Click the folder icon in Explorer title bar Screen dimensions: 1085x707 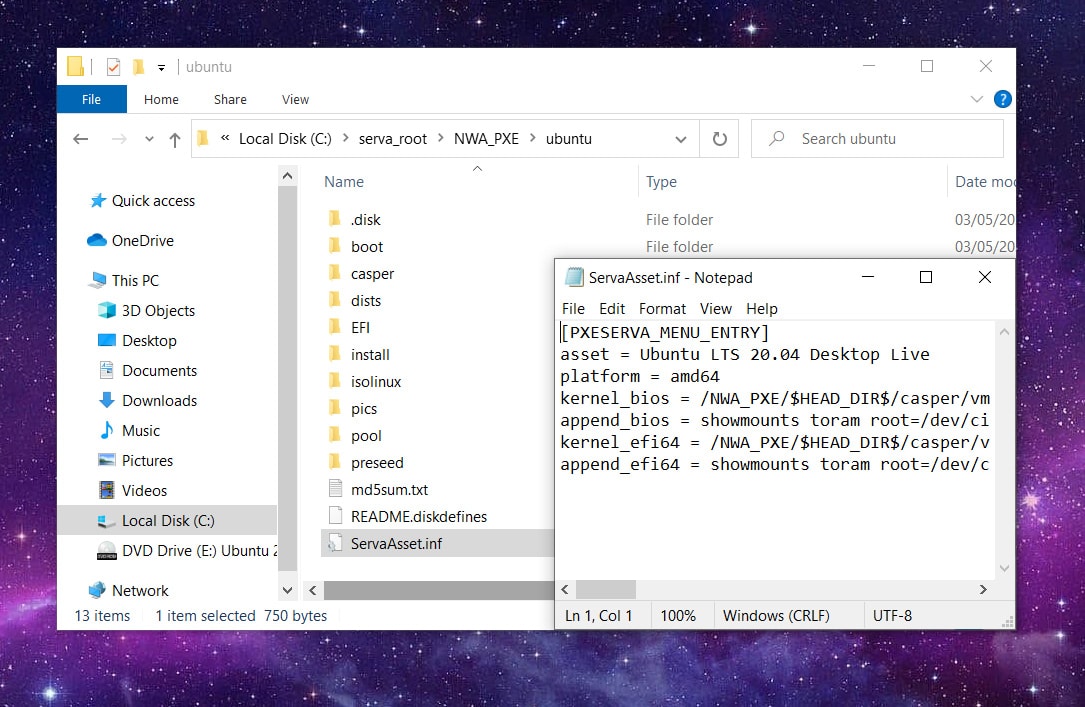pyautogui.click(x=75, y=66)
